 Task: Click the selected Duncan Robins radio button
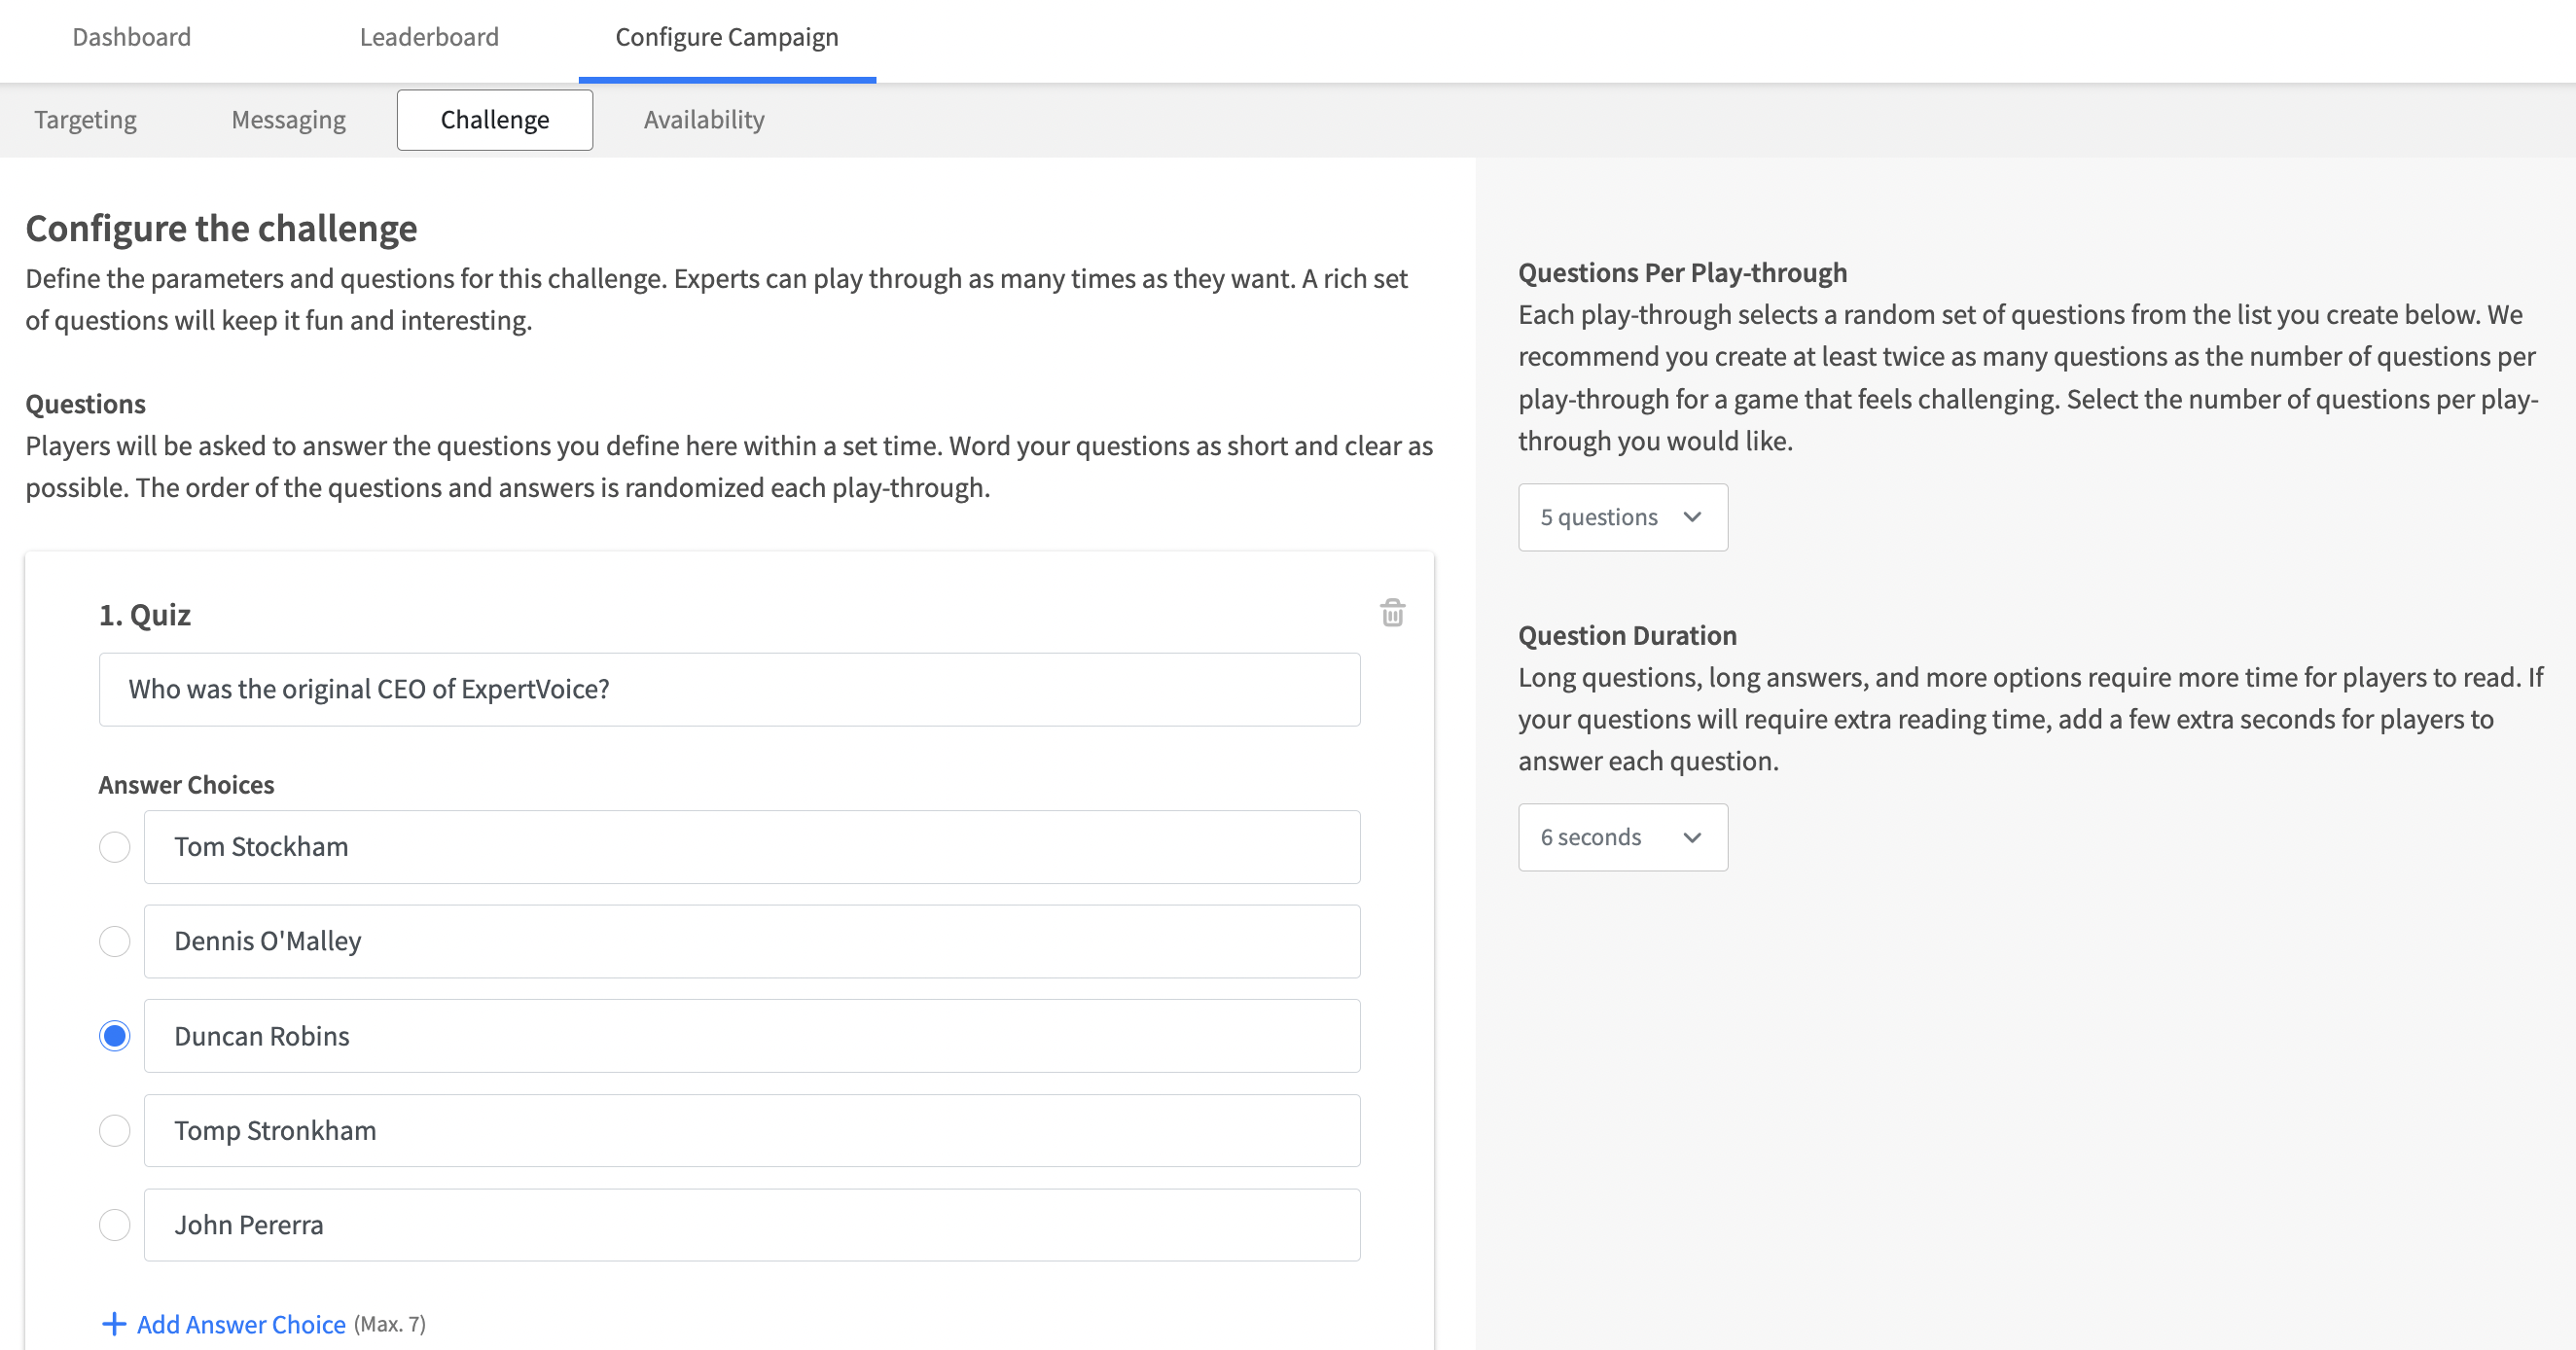click(115, 1036)
